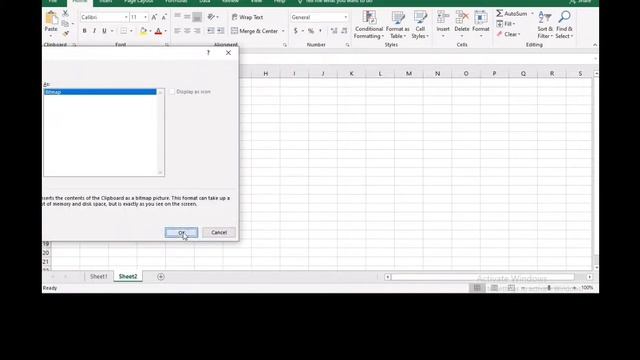Click the Borders icon
Image resolution: width=640 pixels, height=360 pixels.
(x=123, y=31)
